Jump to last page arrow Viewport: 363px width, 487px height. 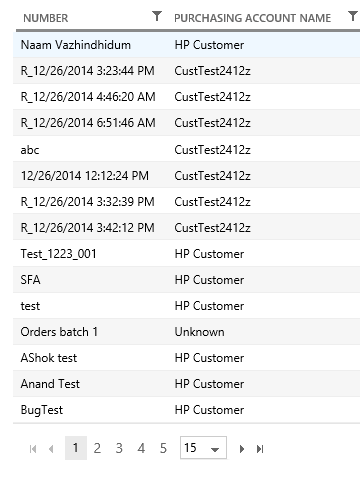coord(260,449)
